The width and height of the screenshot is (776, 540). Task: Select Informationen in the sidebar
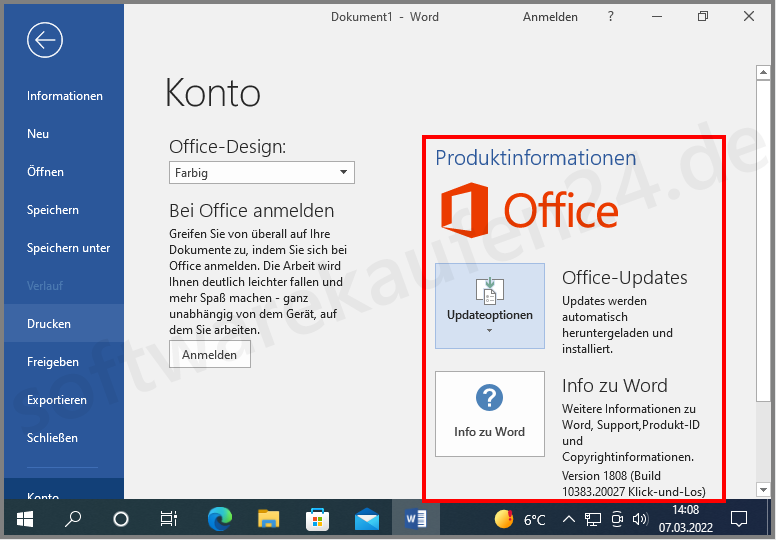tap(64, 96)
